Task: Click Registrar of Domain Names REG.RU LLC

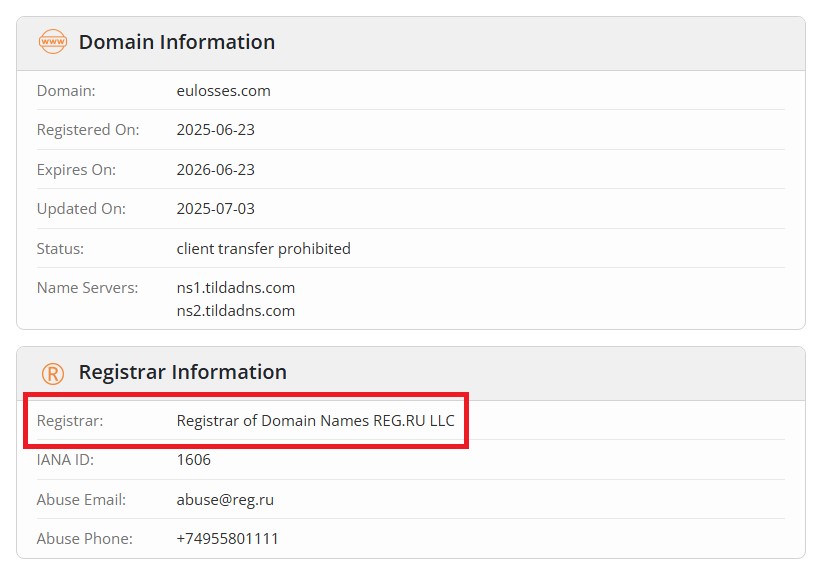Action: coord(315,420)
